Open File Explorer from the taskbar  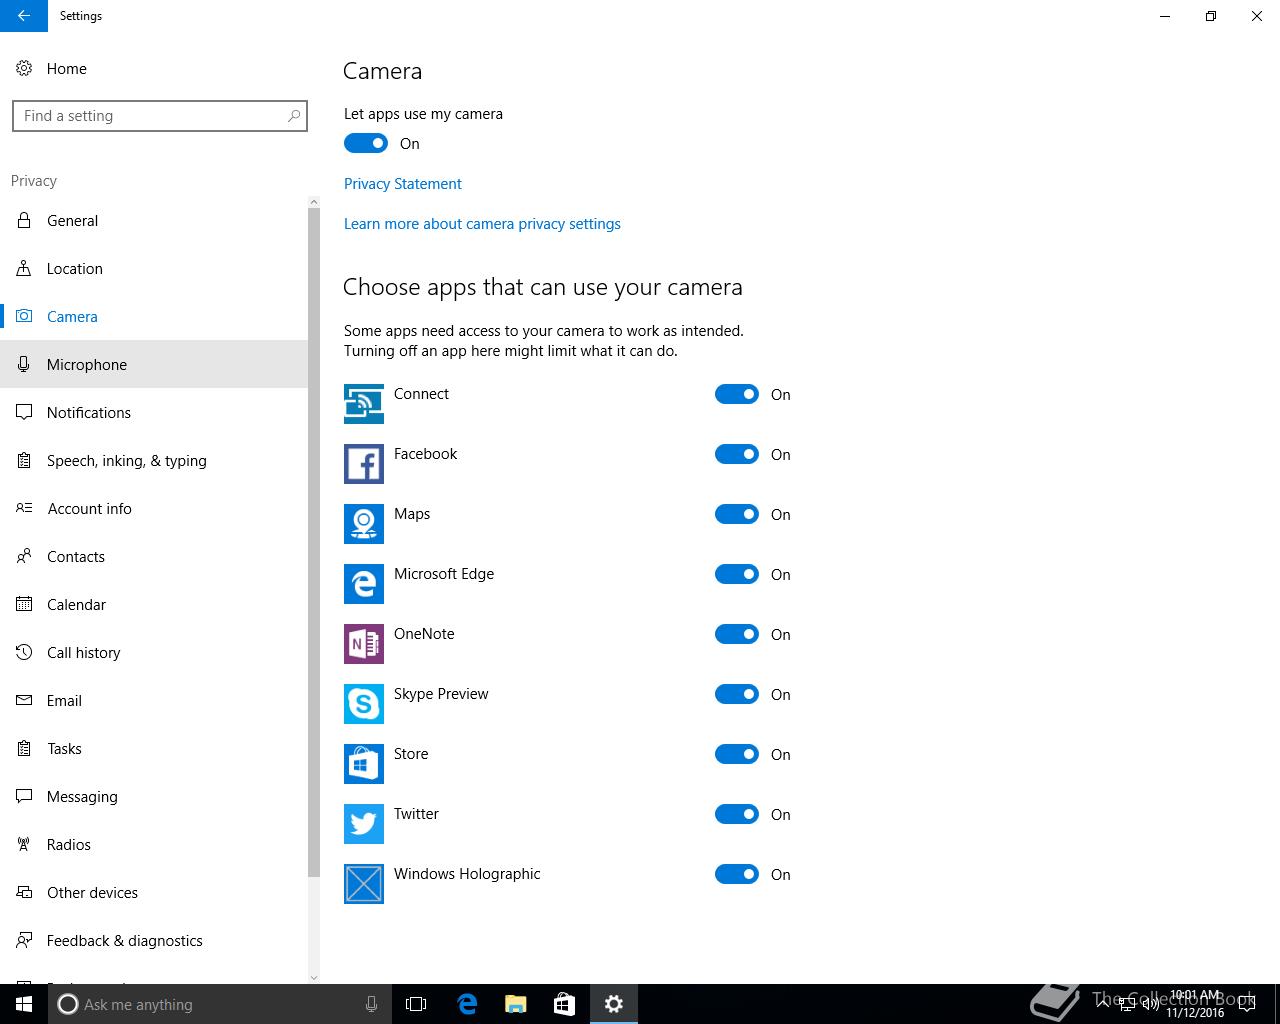tap(515, 1004)
